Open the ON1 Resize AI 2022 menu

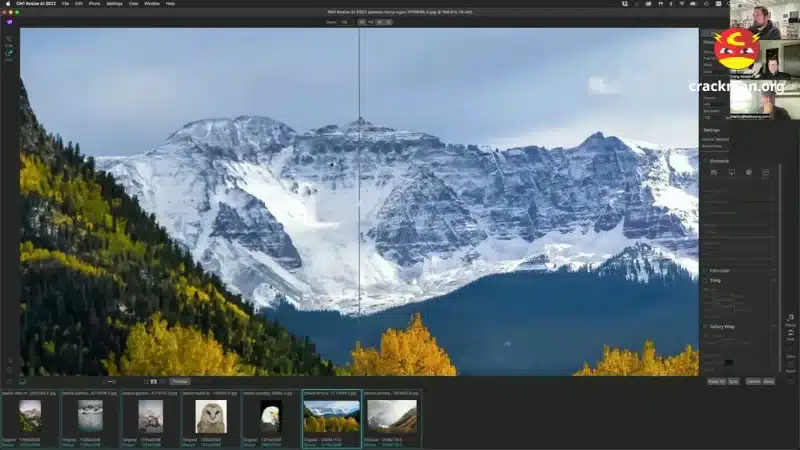[x=36, y=4]
